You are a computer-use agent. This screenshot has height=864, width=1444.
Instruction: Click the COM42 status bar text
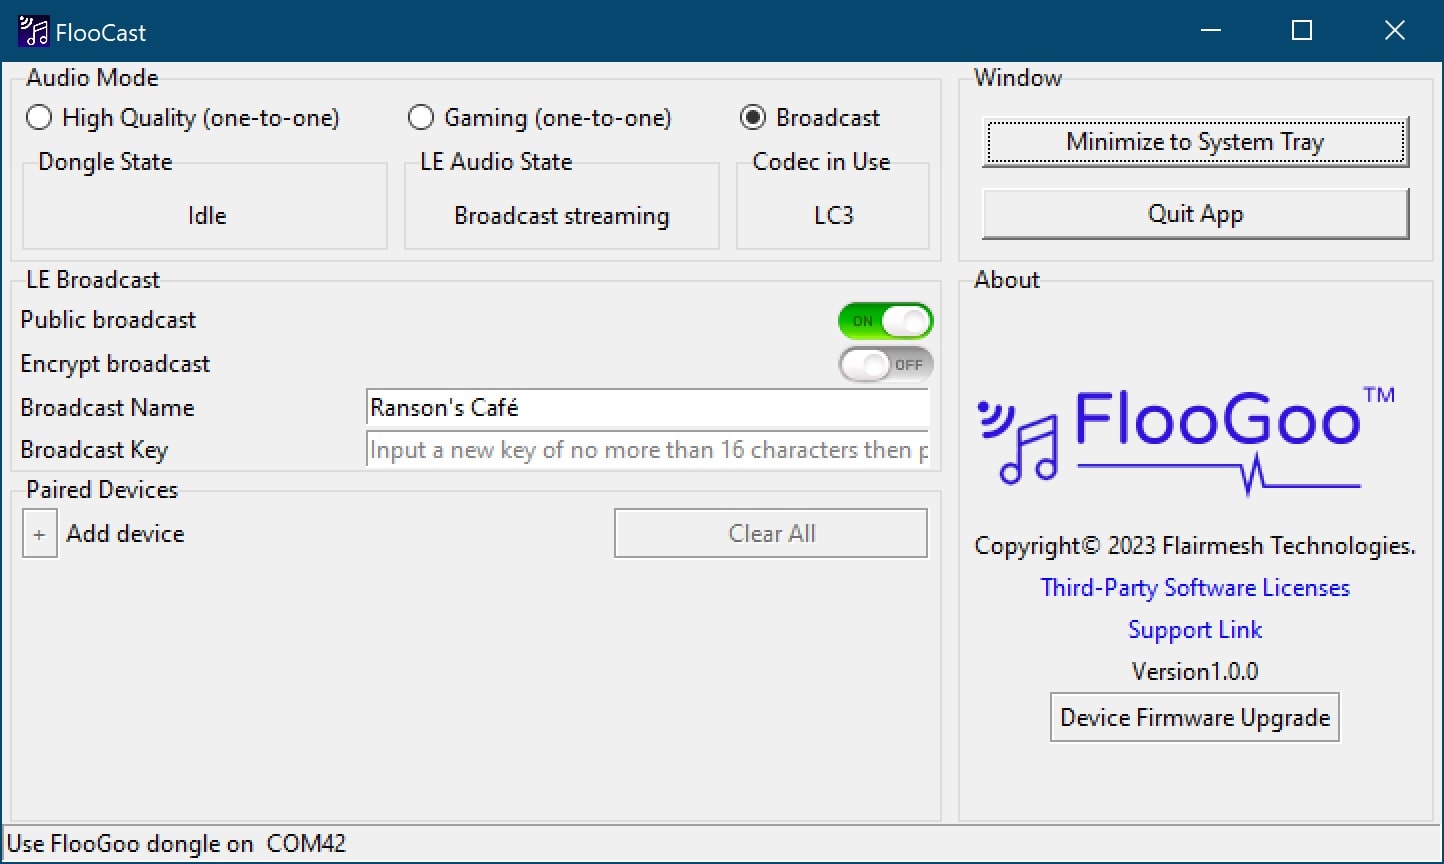click(x=306, y=844)
